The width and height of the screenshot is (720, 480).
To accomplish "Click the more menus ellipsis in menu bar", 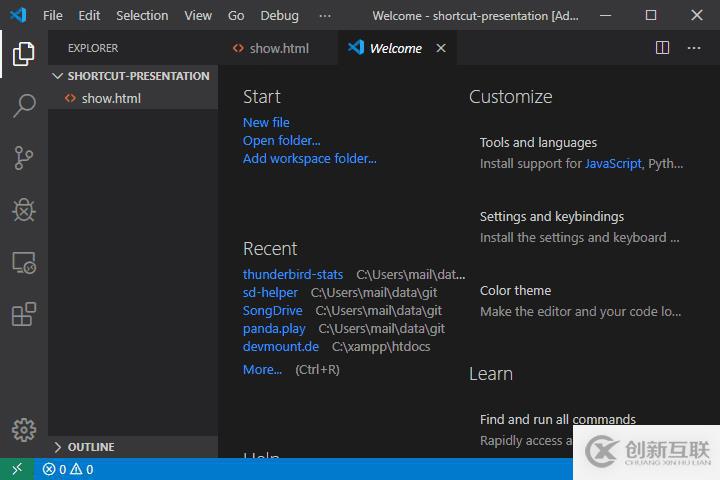I will [325, 16].
